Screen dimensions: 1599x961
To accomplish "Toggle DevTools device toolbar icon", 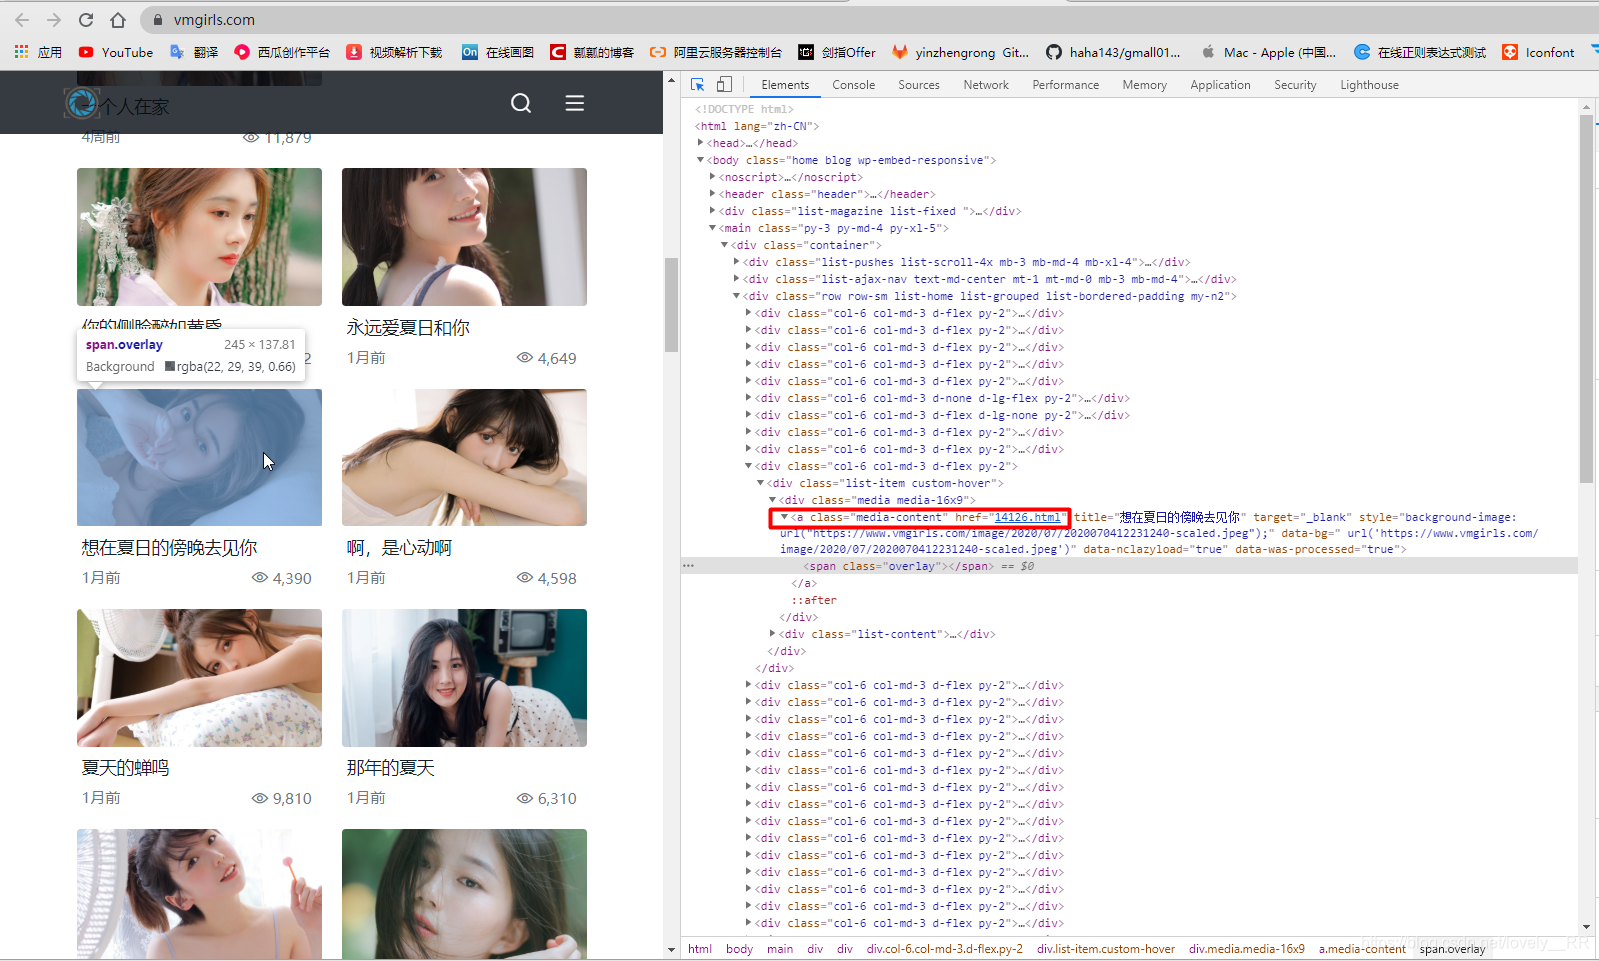I will (x=724, y=85).
